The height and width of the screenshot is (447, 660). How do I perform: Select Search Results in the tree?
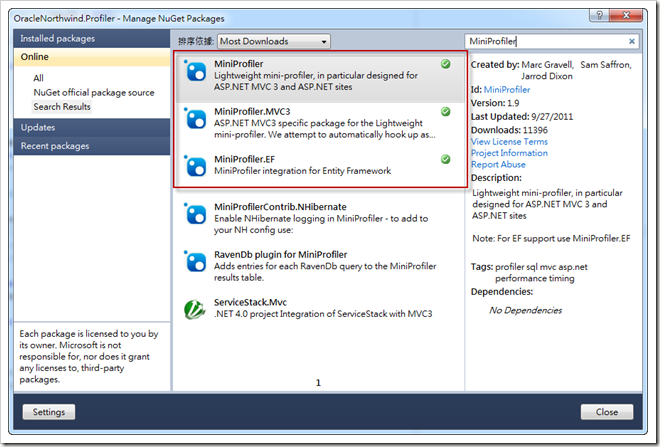coord(62,106)
